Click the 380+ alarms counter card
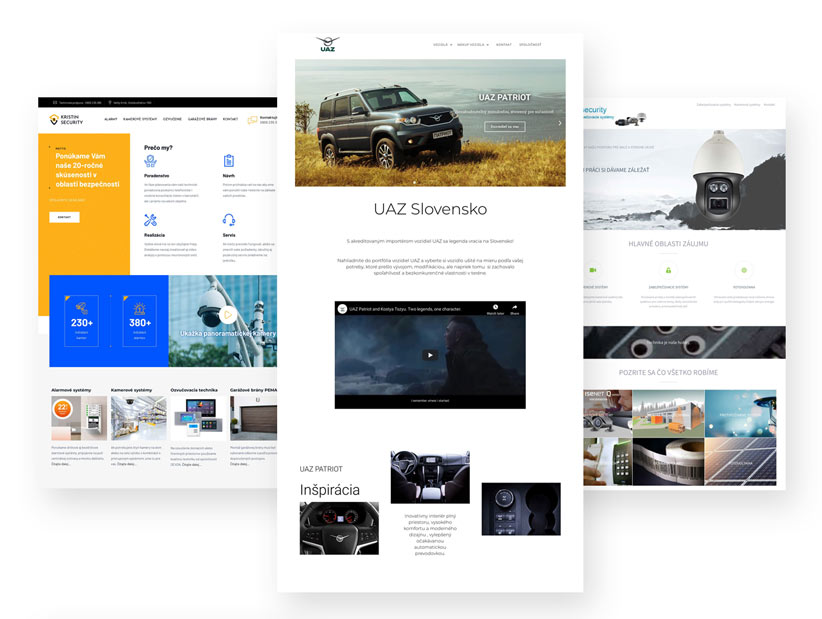 click(139, 321)
